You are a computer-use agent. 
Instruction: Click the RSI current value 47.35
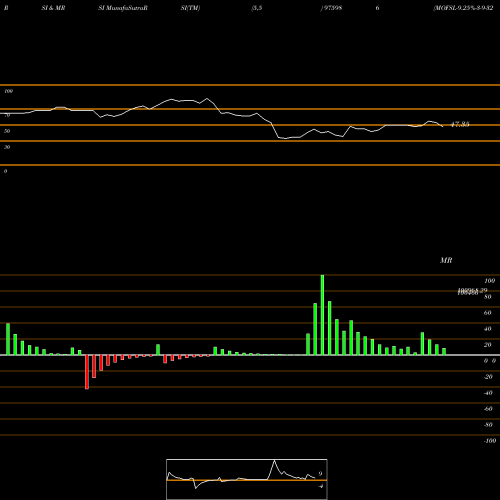[460, 124]
